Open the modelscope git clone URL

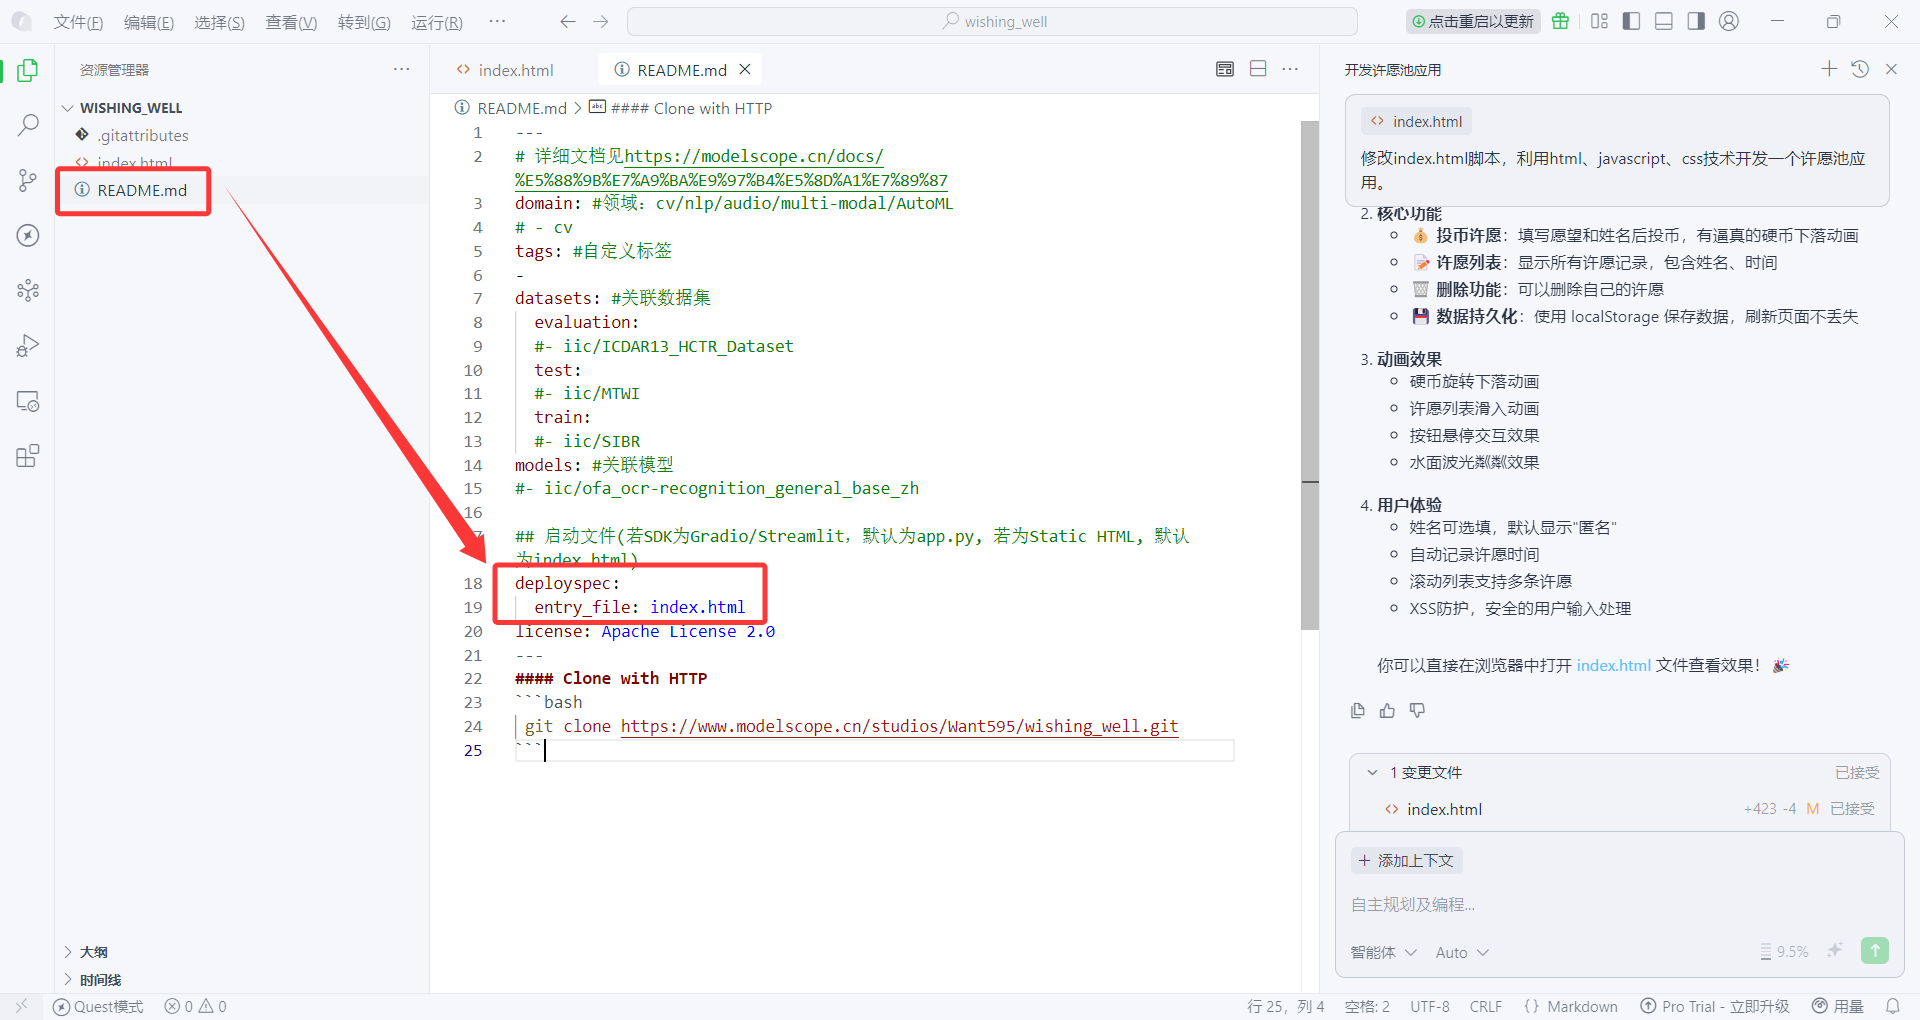[899, 727]
